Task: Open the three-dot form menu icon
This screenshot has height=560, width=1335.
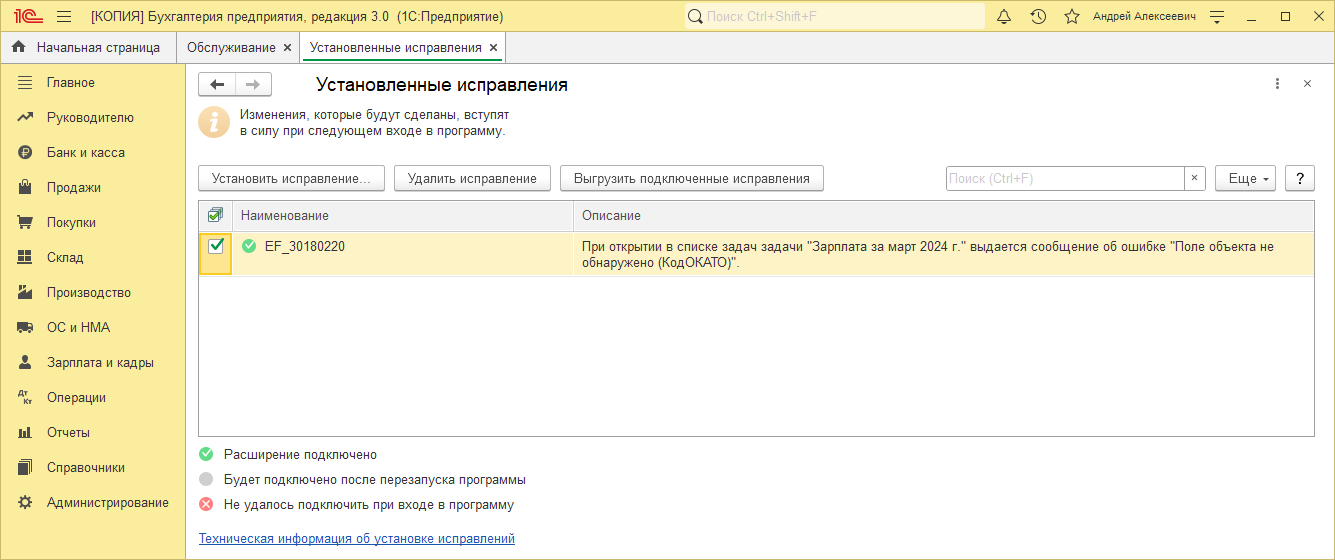Action: 1277,84
